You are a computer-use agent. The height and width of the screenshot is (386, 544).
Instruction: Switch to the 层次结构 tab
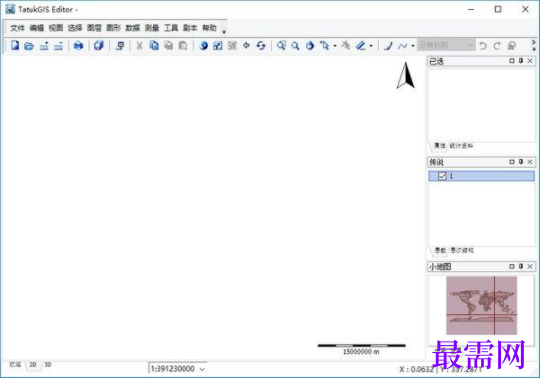click(x=462, y=250)
